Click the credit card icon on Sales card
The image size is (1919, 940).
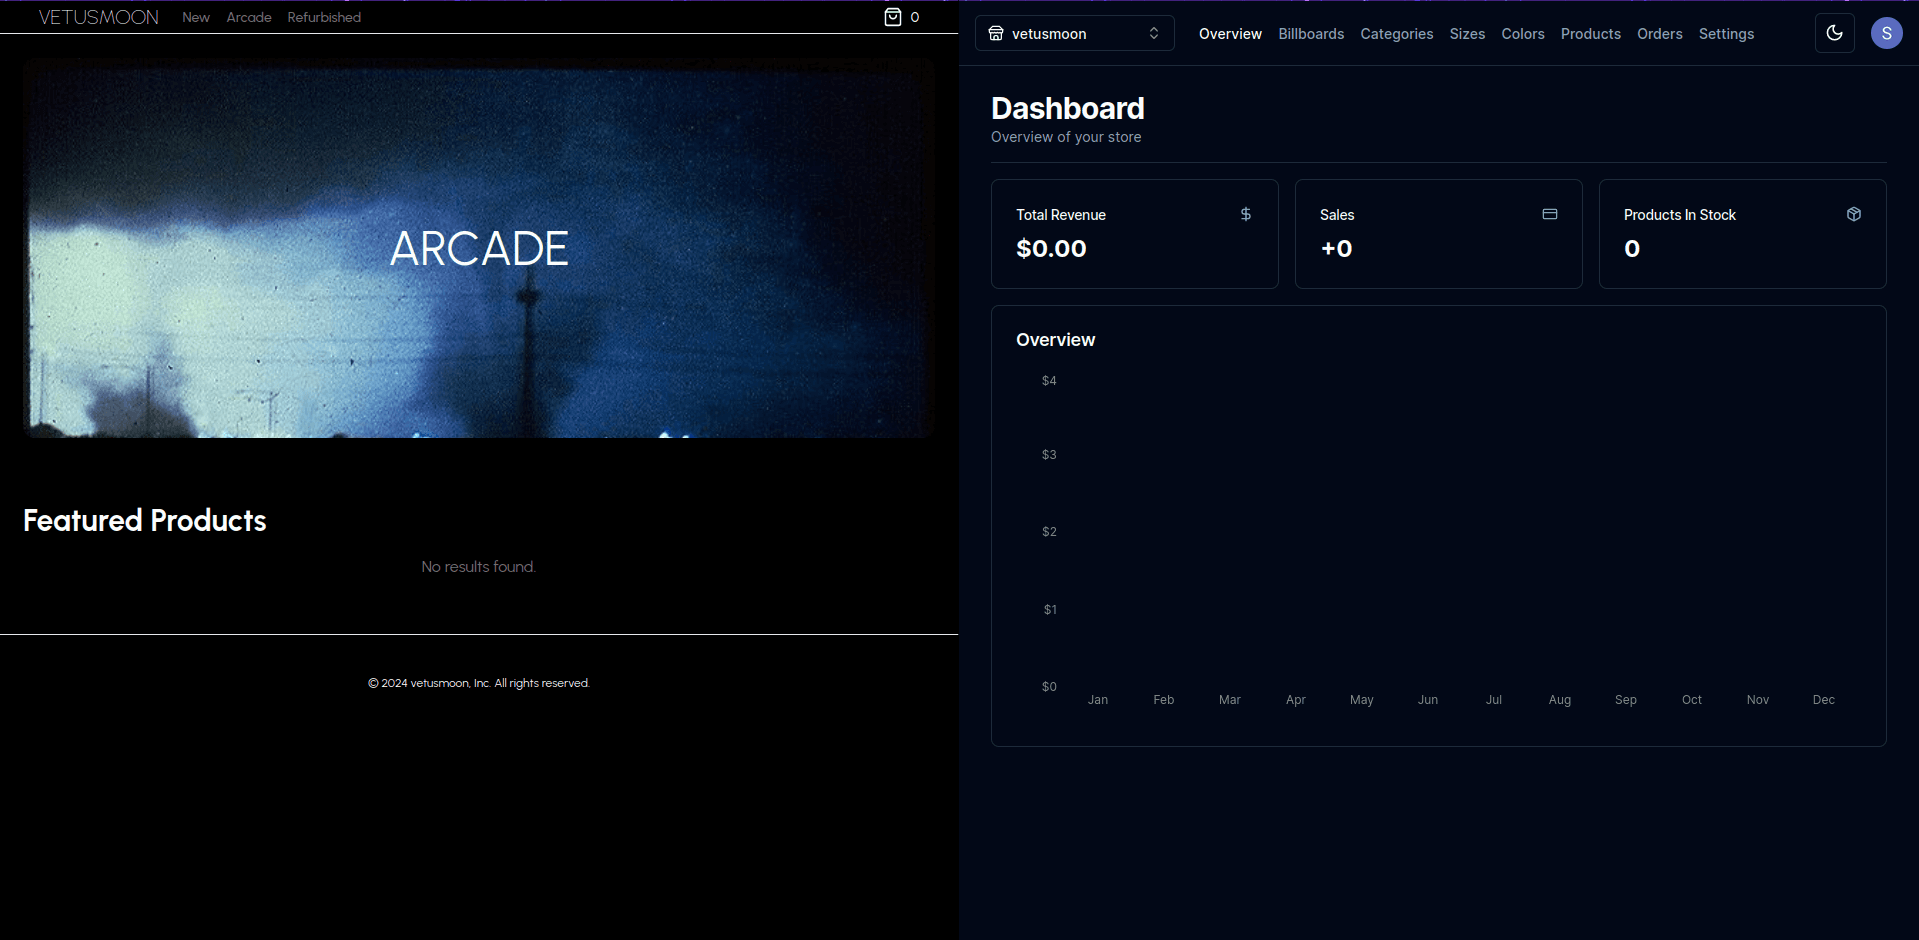pos(1549,214)
